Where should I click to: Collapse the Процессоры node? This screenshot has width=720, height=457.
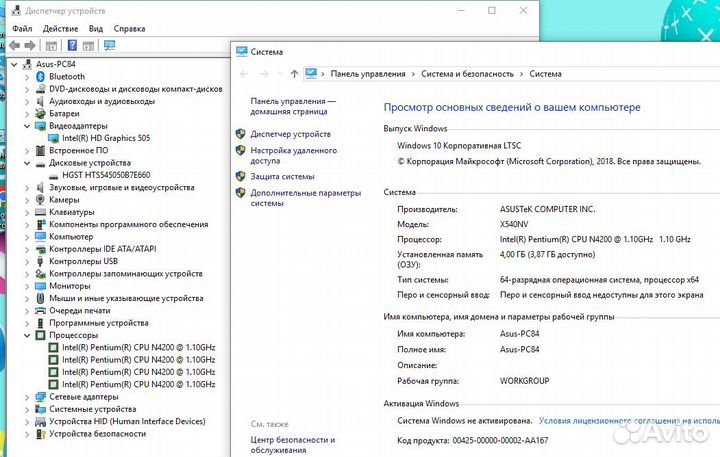point(27,335)
